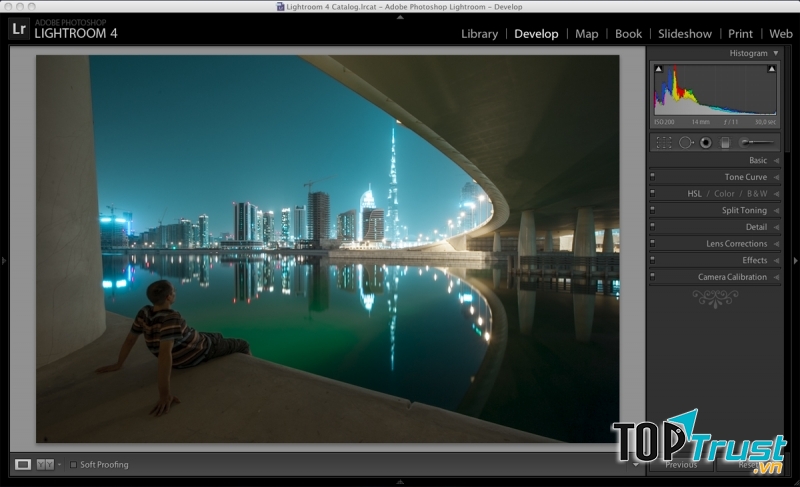Select the Spot Removal tool
Screen dimensions: 800x487
click(686, 143)
